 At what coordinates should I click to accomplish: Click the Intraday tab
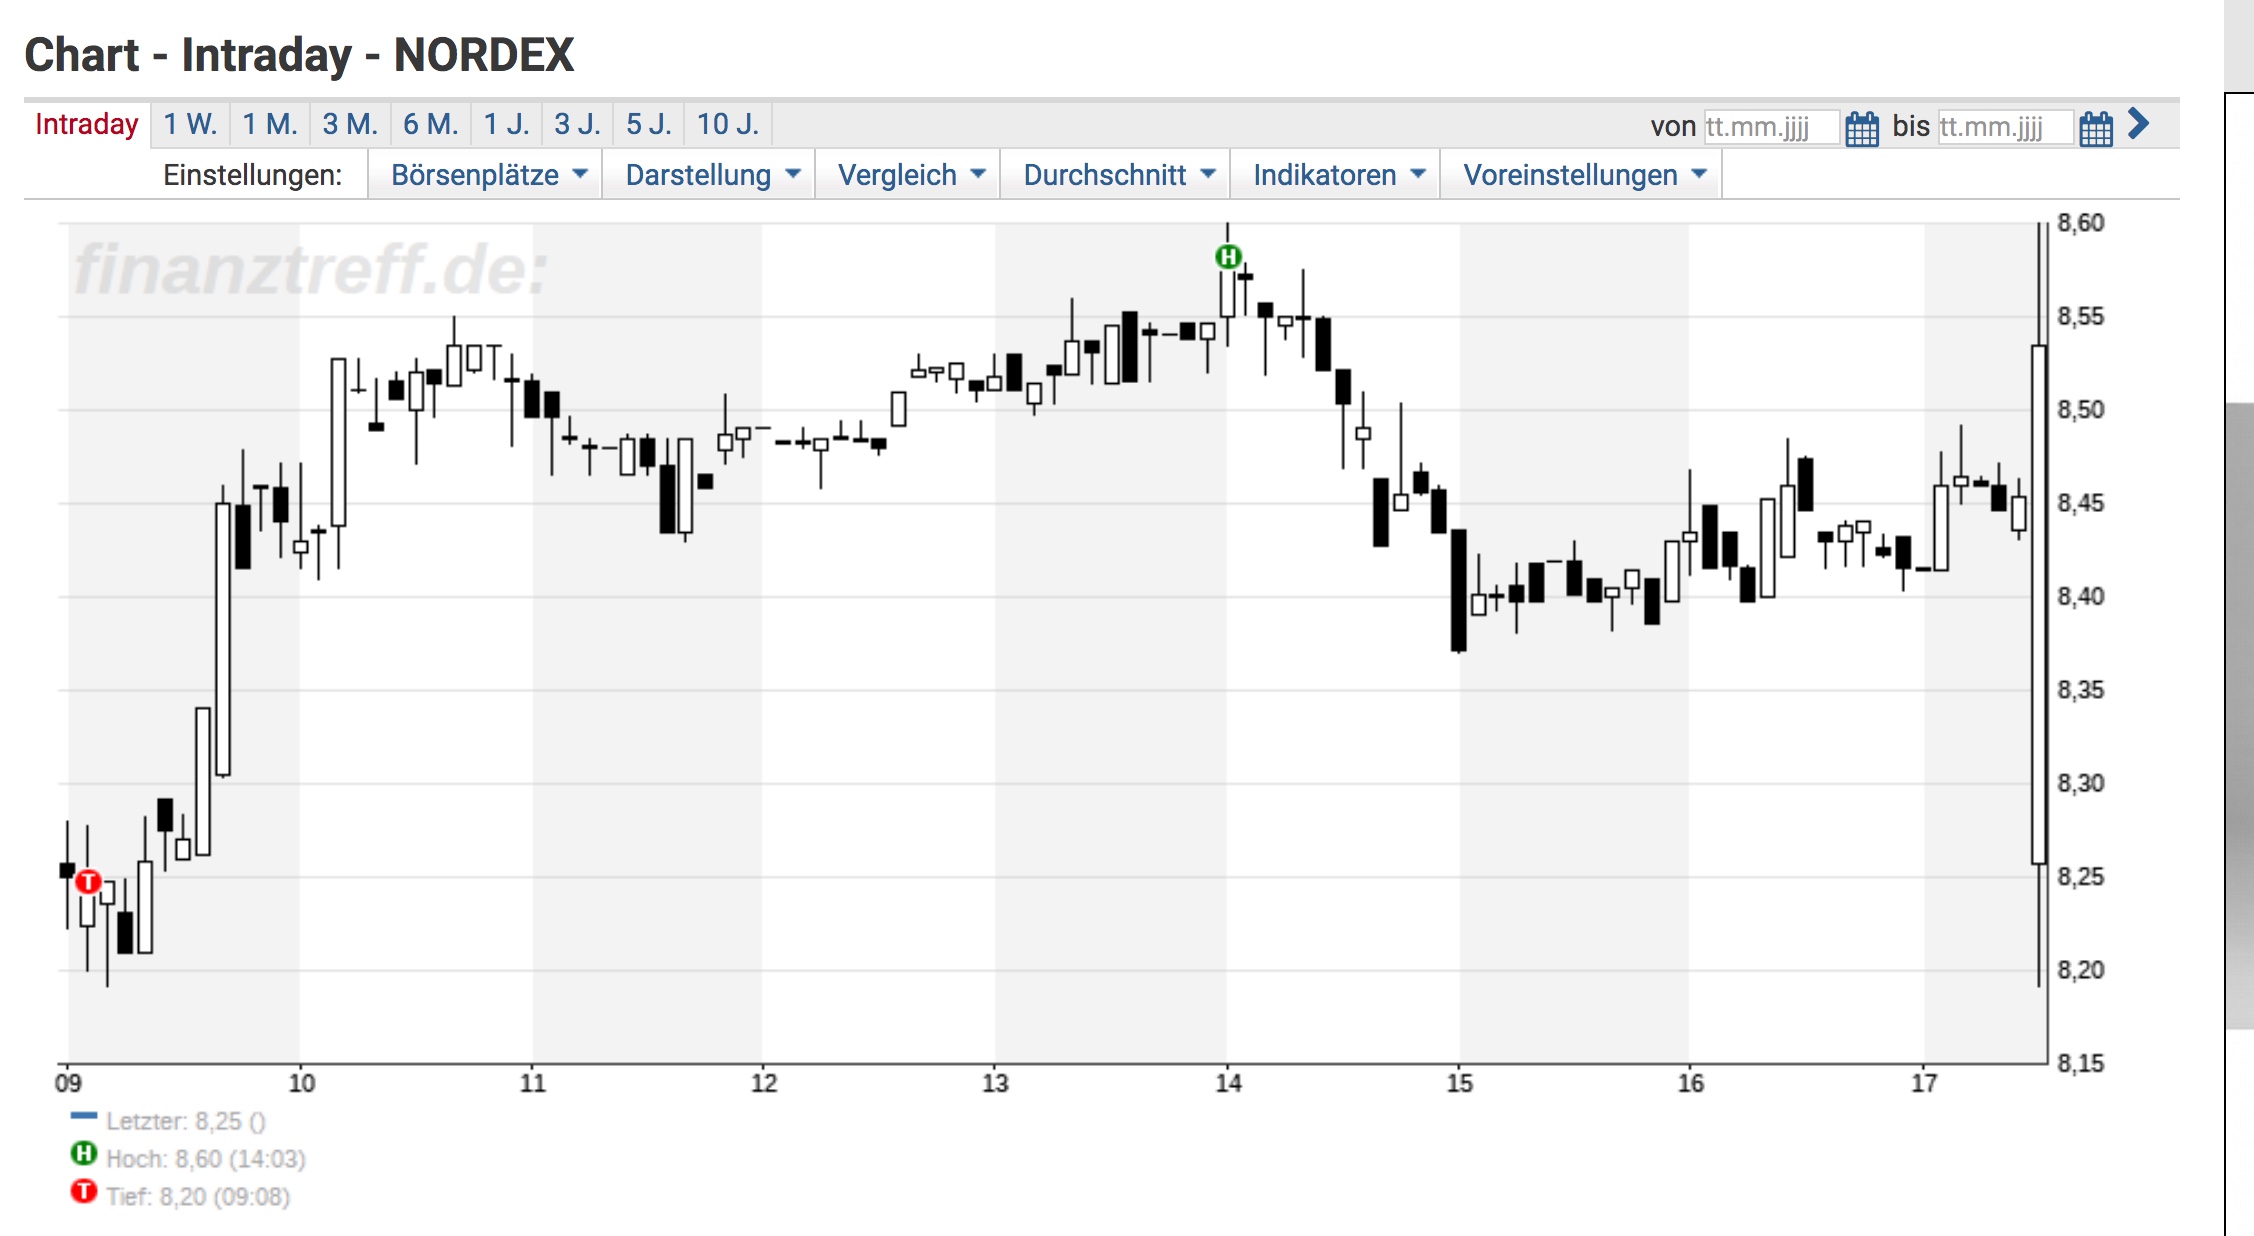87,124
